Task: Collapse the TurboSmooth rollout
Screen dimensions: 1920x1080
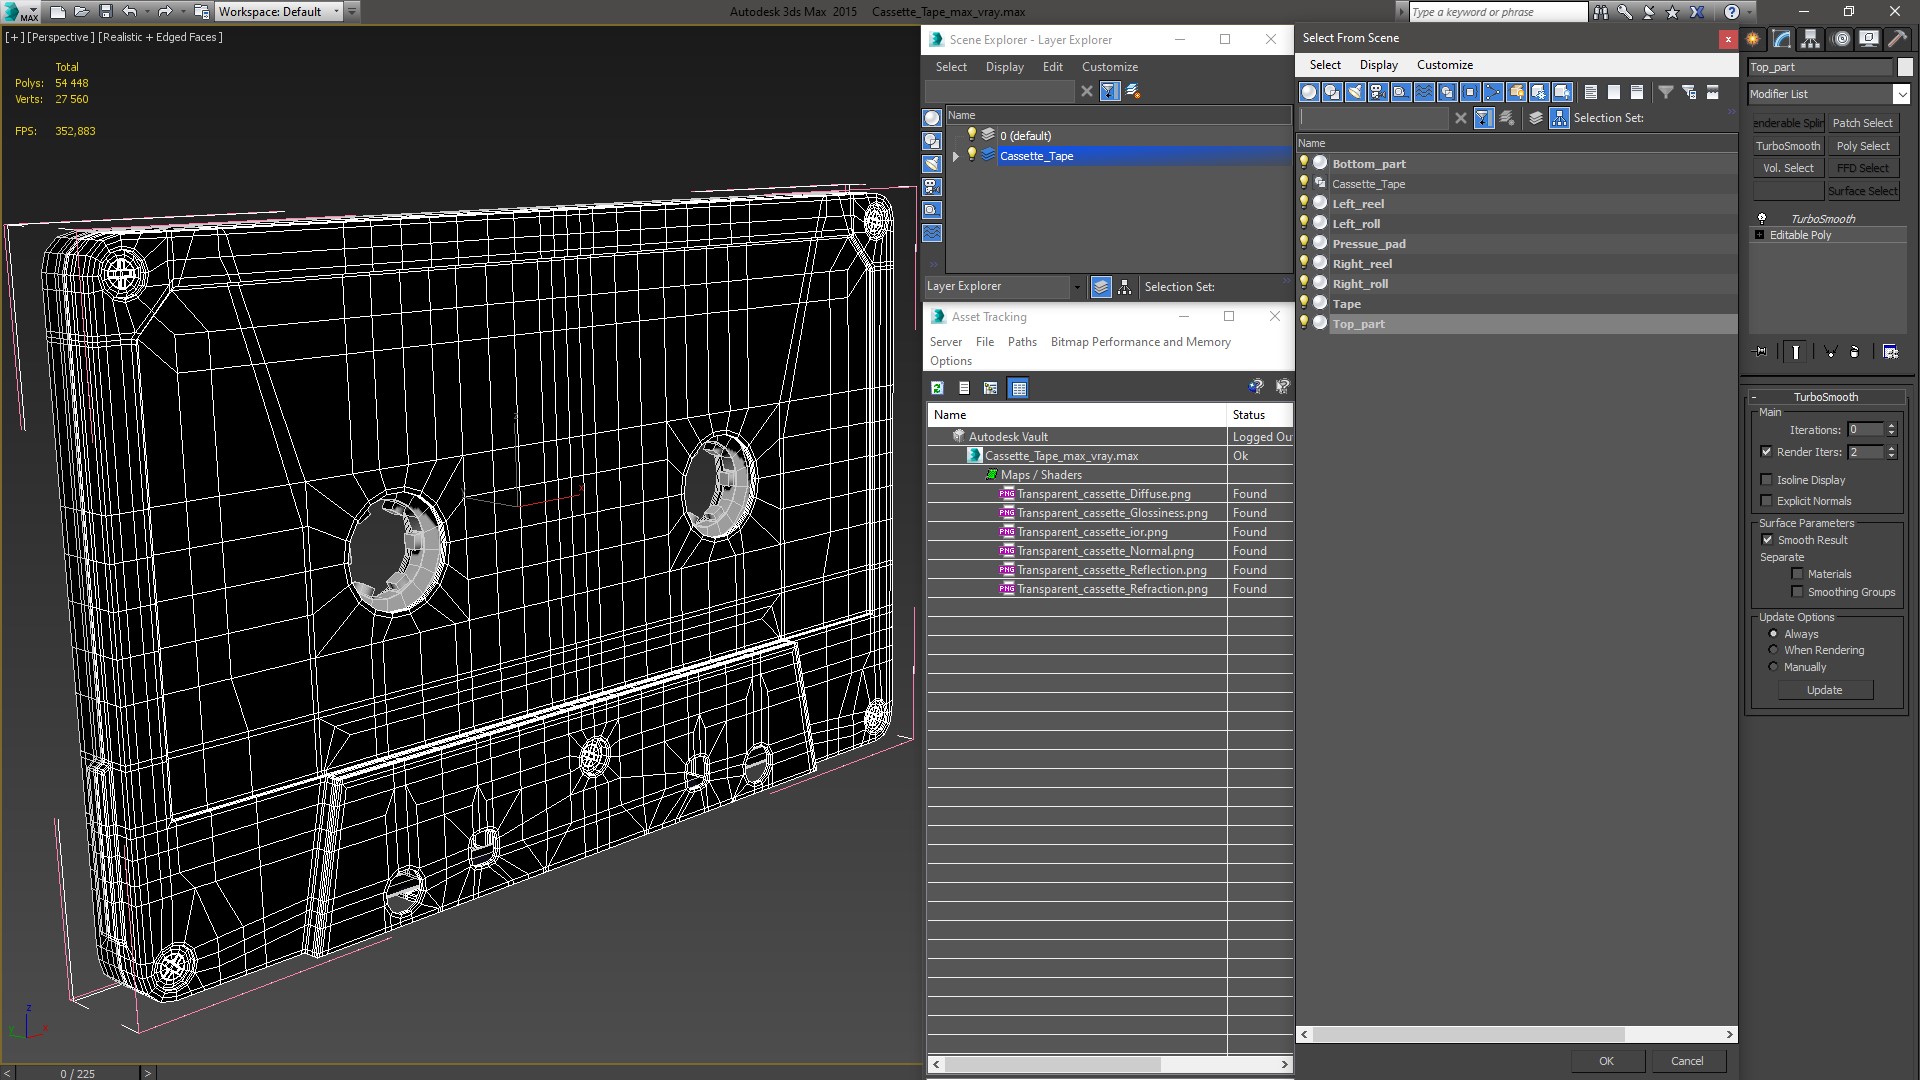Action: (1754, 397)
